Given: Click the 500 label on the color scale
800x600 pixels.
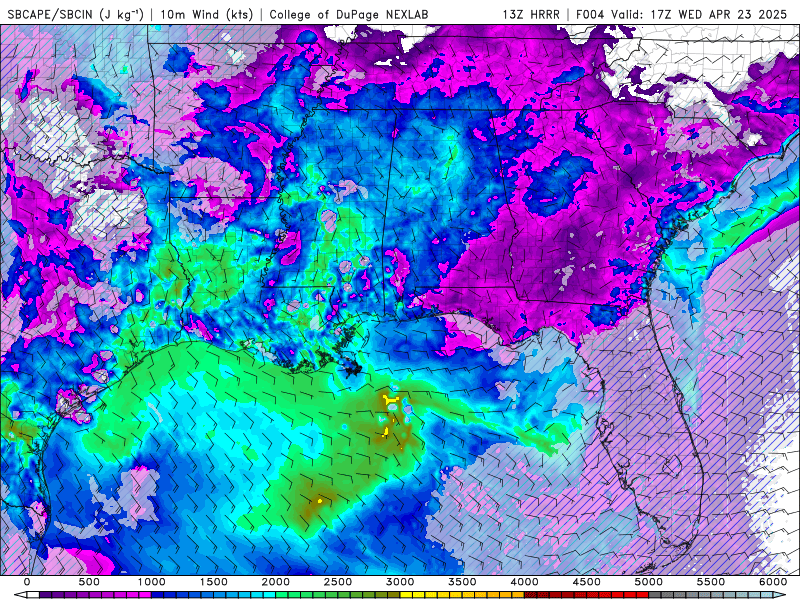Looking at the screenshot, I should (x=89, y=582).
